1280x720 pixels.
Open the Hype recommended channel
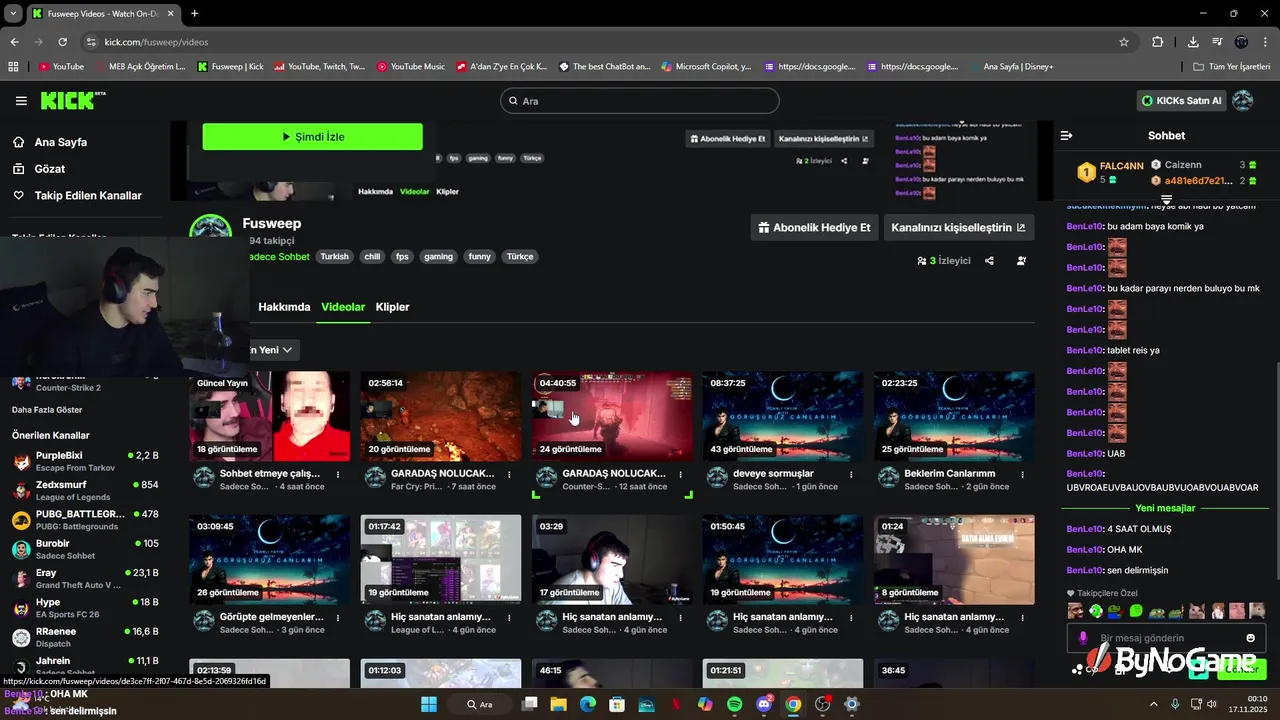click(85, 607)
